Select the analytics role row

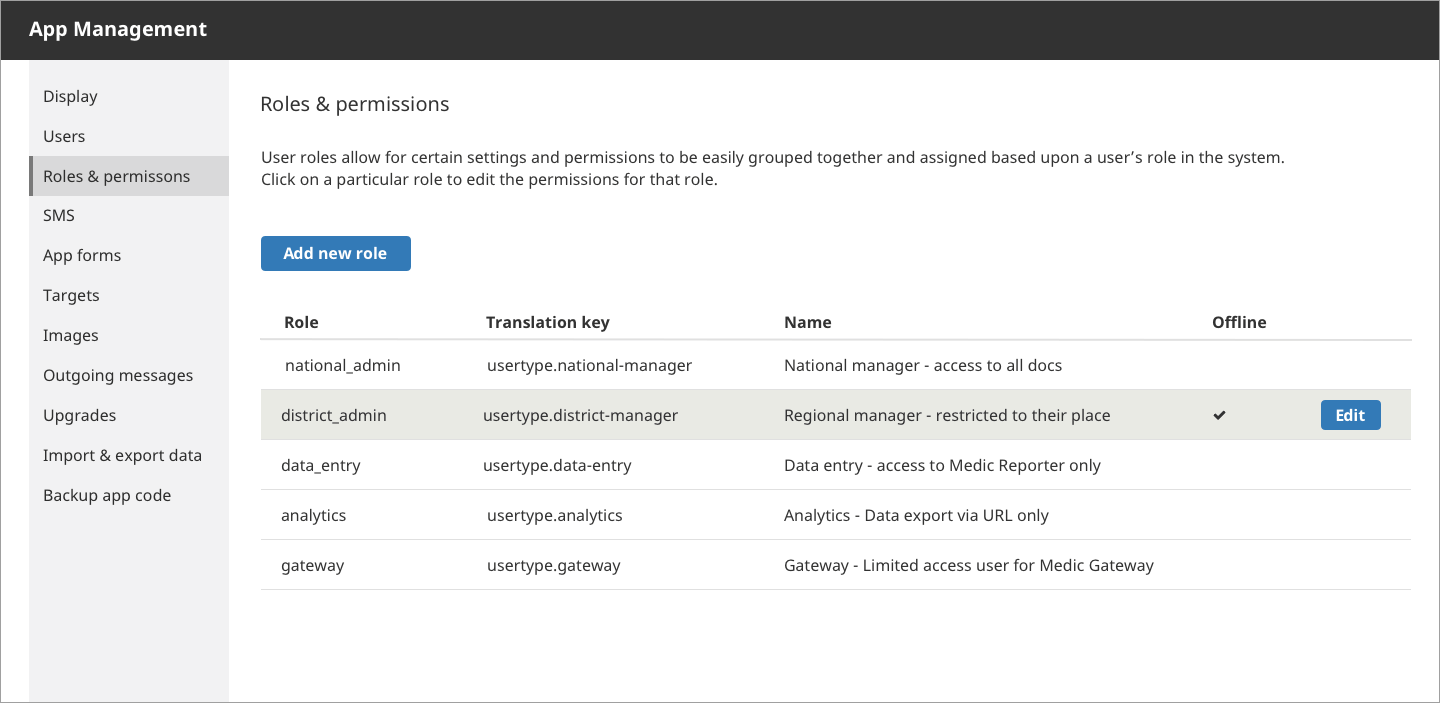pyautogui.click(x=836, y=515)
